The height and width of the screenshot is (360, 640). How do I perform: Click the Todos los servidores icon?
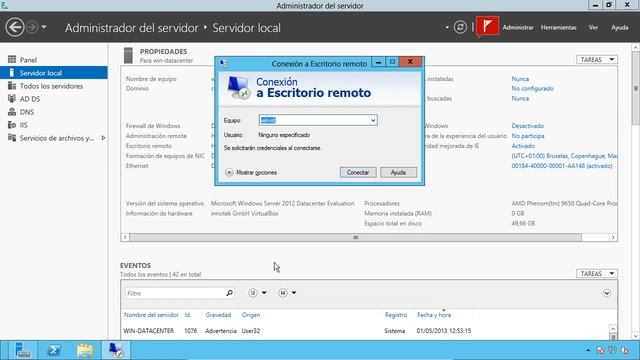tap(12, 86)
